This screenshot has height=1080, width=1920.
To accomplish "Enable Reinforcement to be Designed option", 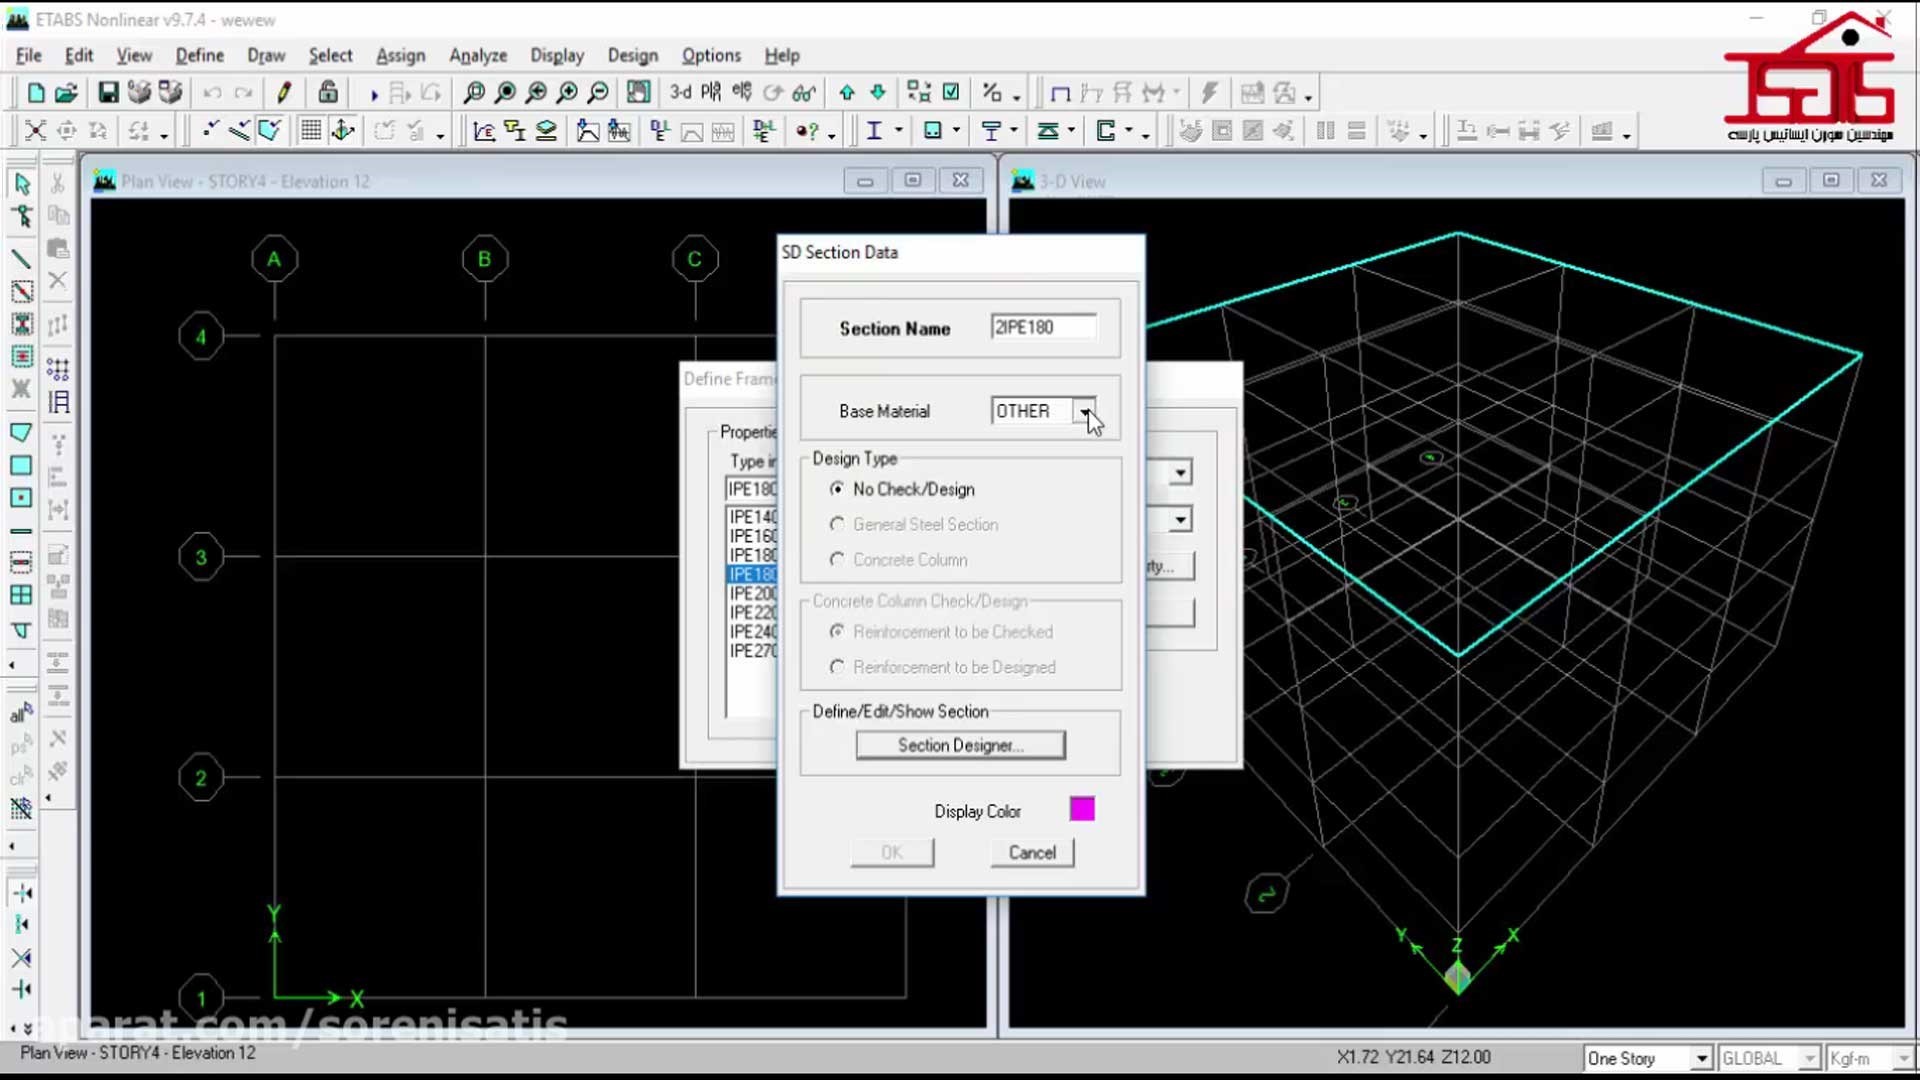I will (836, 666).
